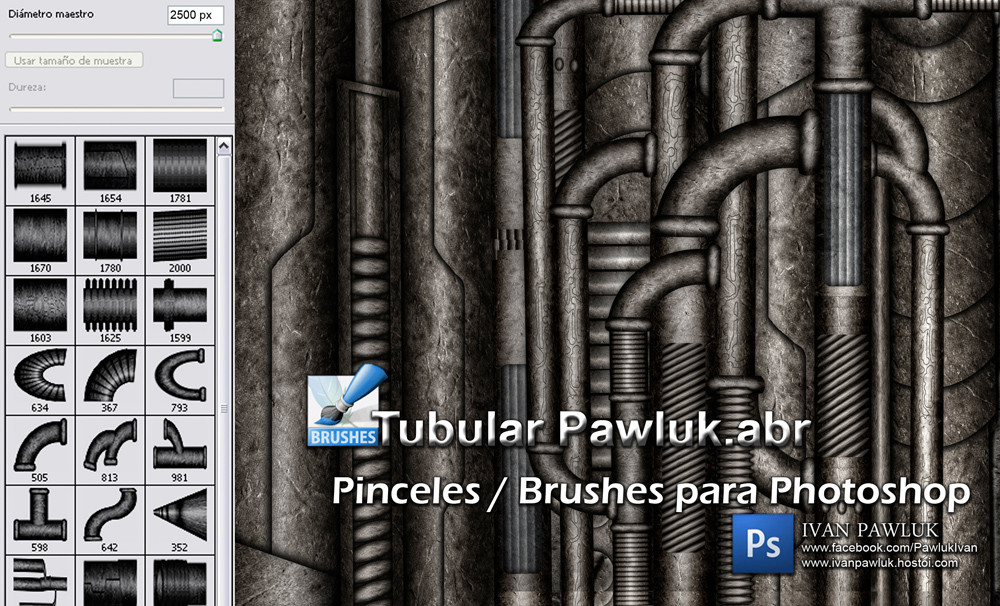Click the Diámetro maestro size field
Viewport: 1000px width, 606px height.
coord(196,15)
